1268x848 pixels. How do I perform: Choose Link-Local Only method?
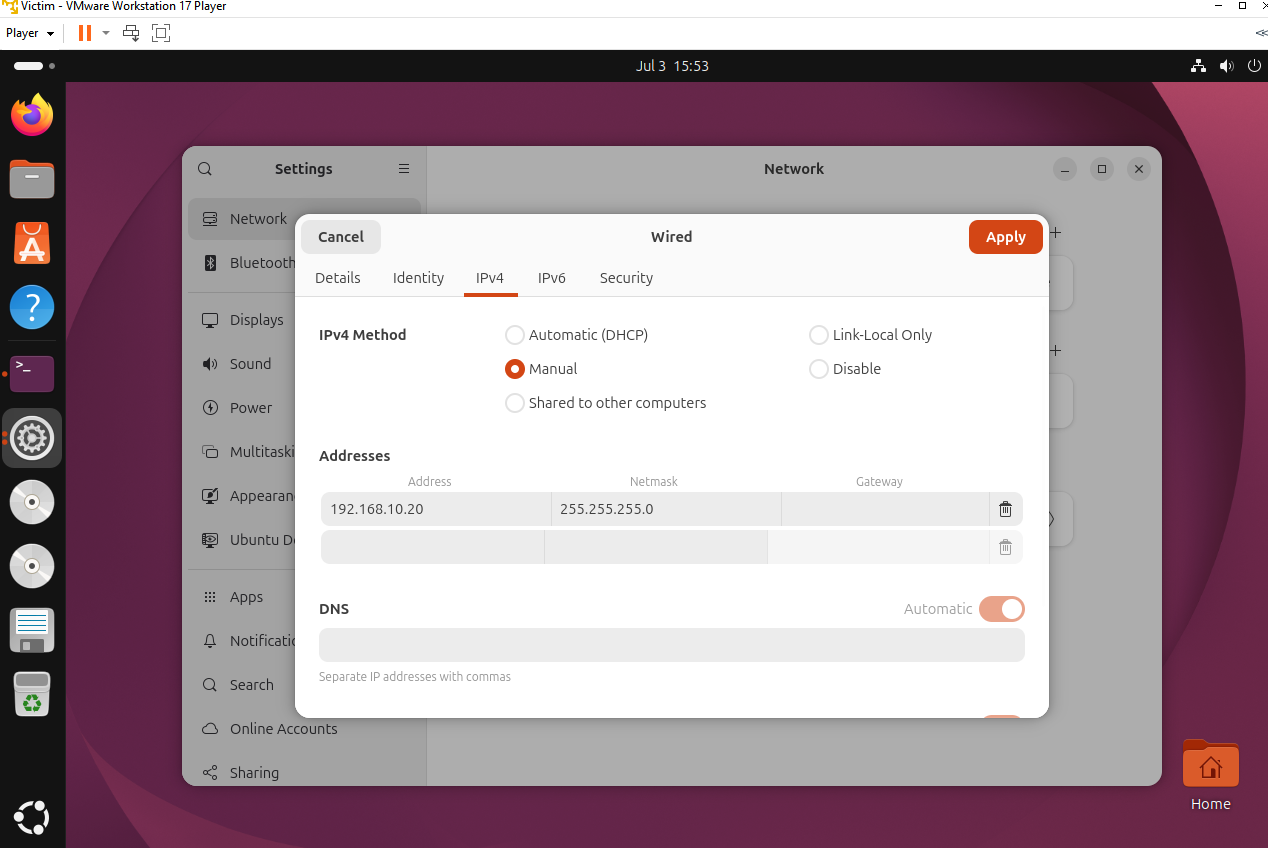point(871,335)
